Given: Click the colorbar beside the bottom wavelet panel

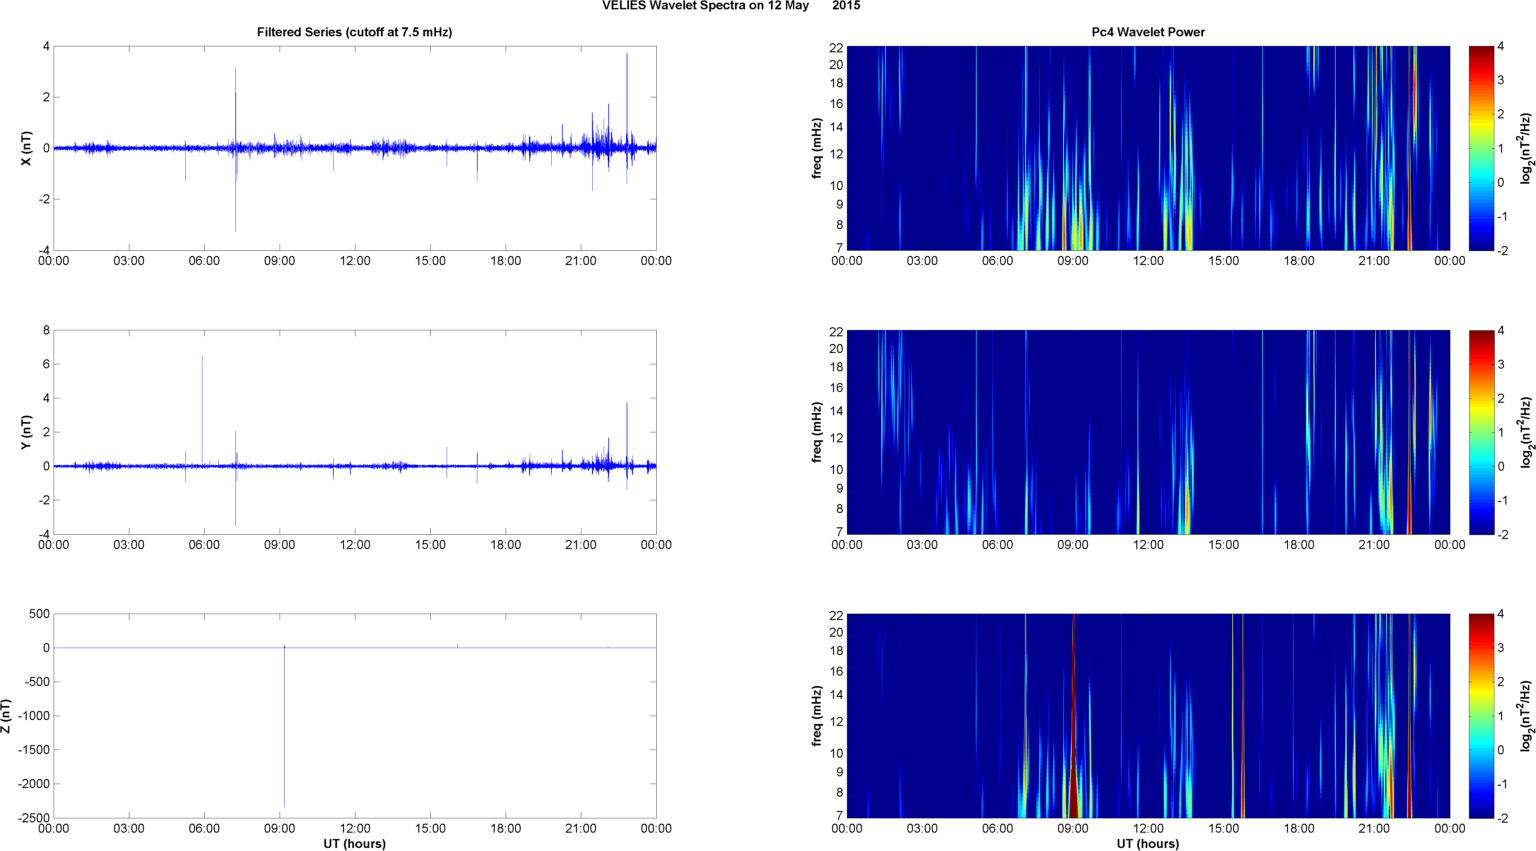Looking at the screenshot, I should (x=1481, y=716).
